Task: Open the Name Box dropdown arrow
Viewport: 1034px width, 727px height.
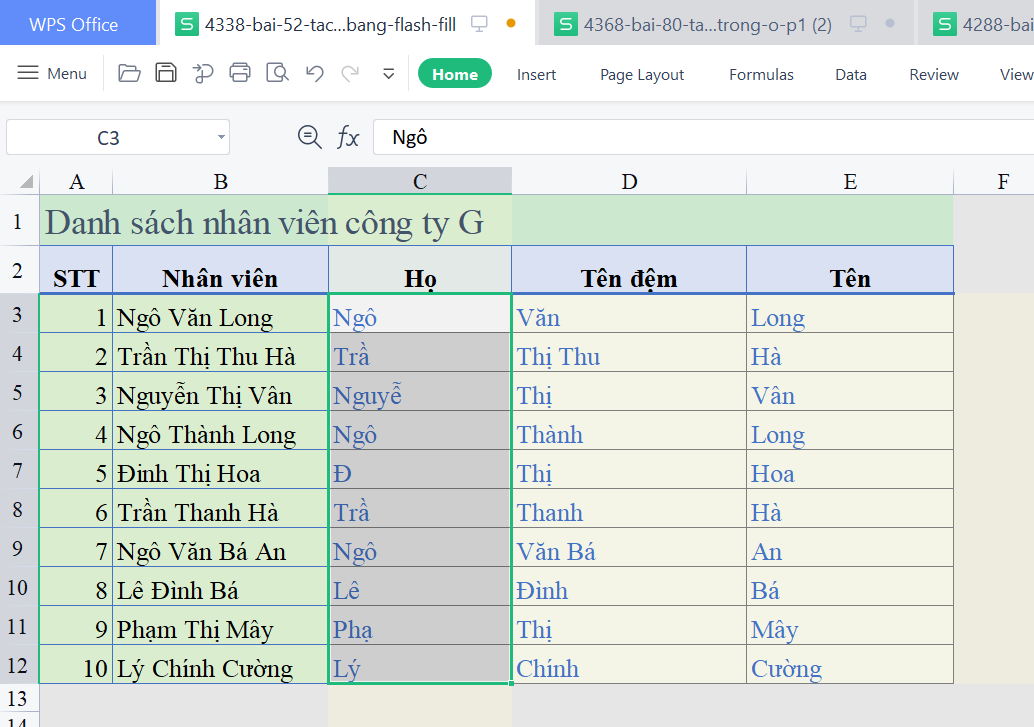Action: [x=221, y=137]
